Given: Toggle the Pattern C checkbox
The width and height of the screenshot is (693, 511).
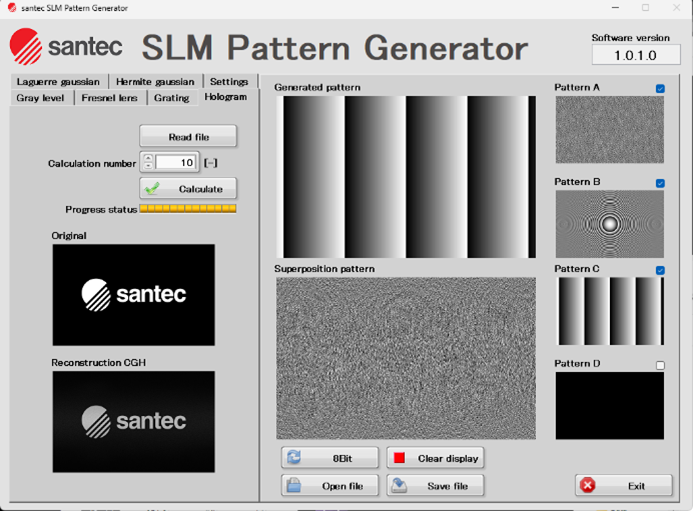Looking at the screenshot, I should coord(660,270).
